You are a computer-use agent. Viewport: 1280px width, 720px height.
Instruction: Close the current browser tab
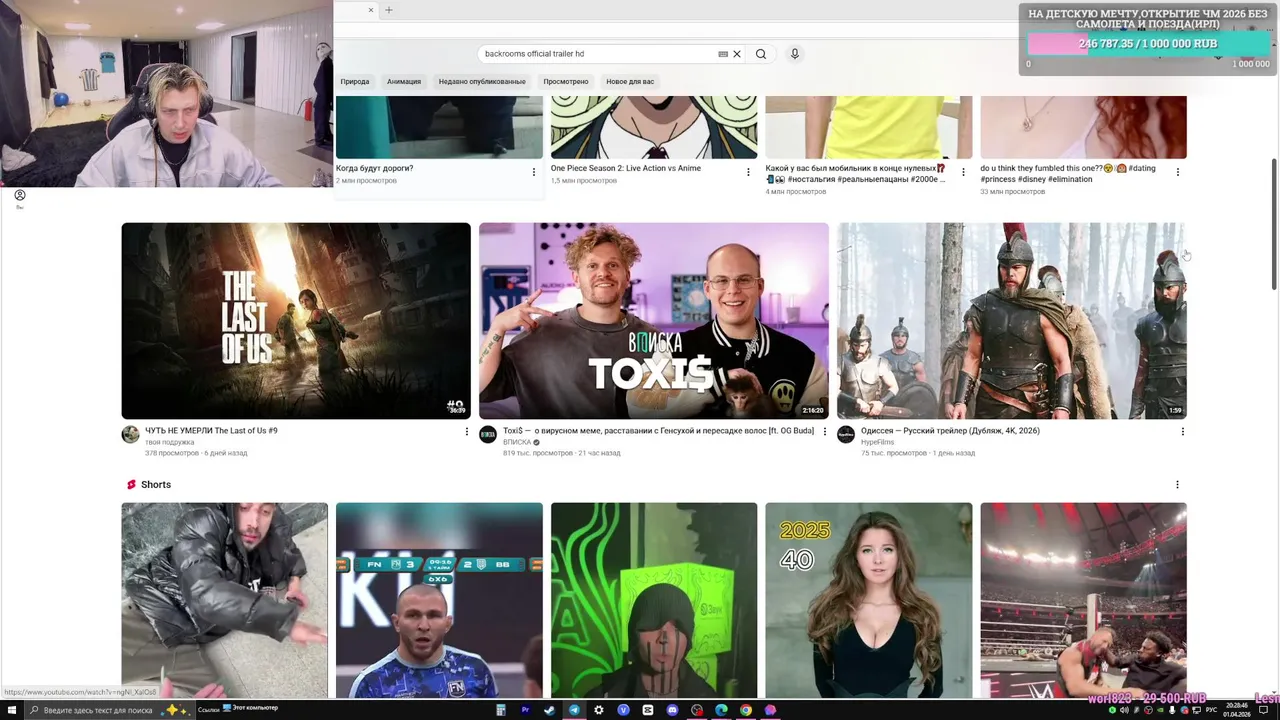(370, 10)
